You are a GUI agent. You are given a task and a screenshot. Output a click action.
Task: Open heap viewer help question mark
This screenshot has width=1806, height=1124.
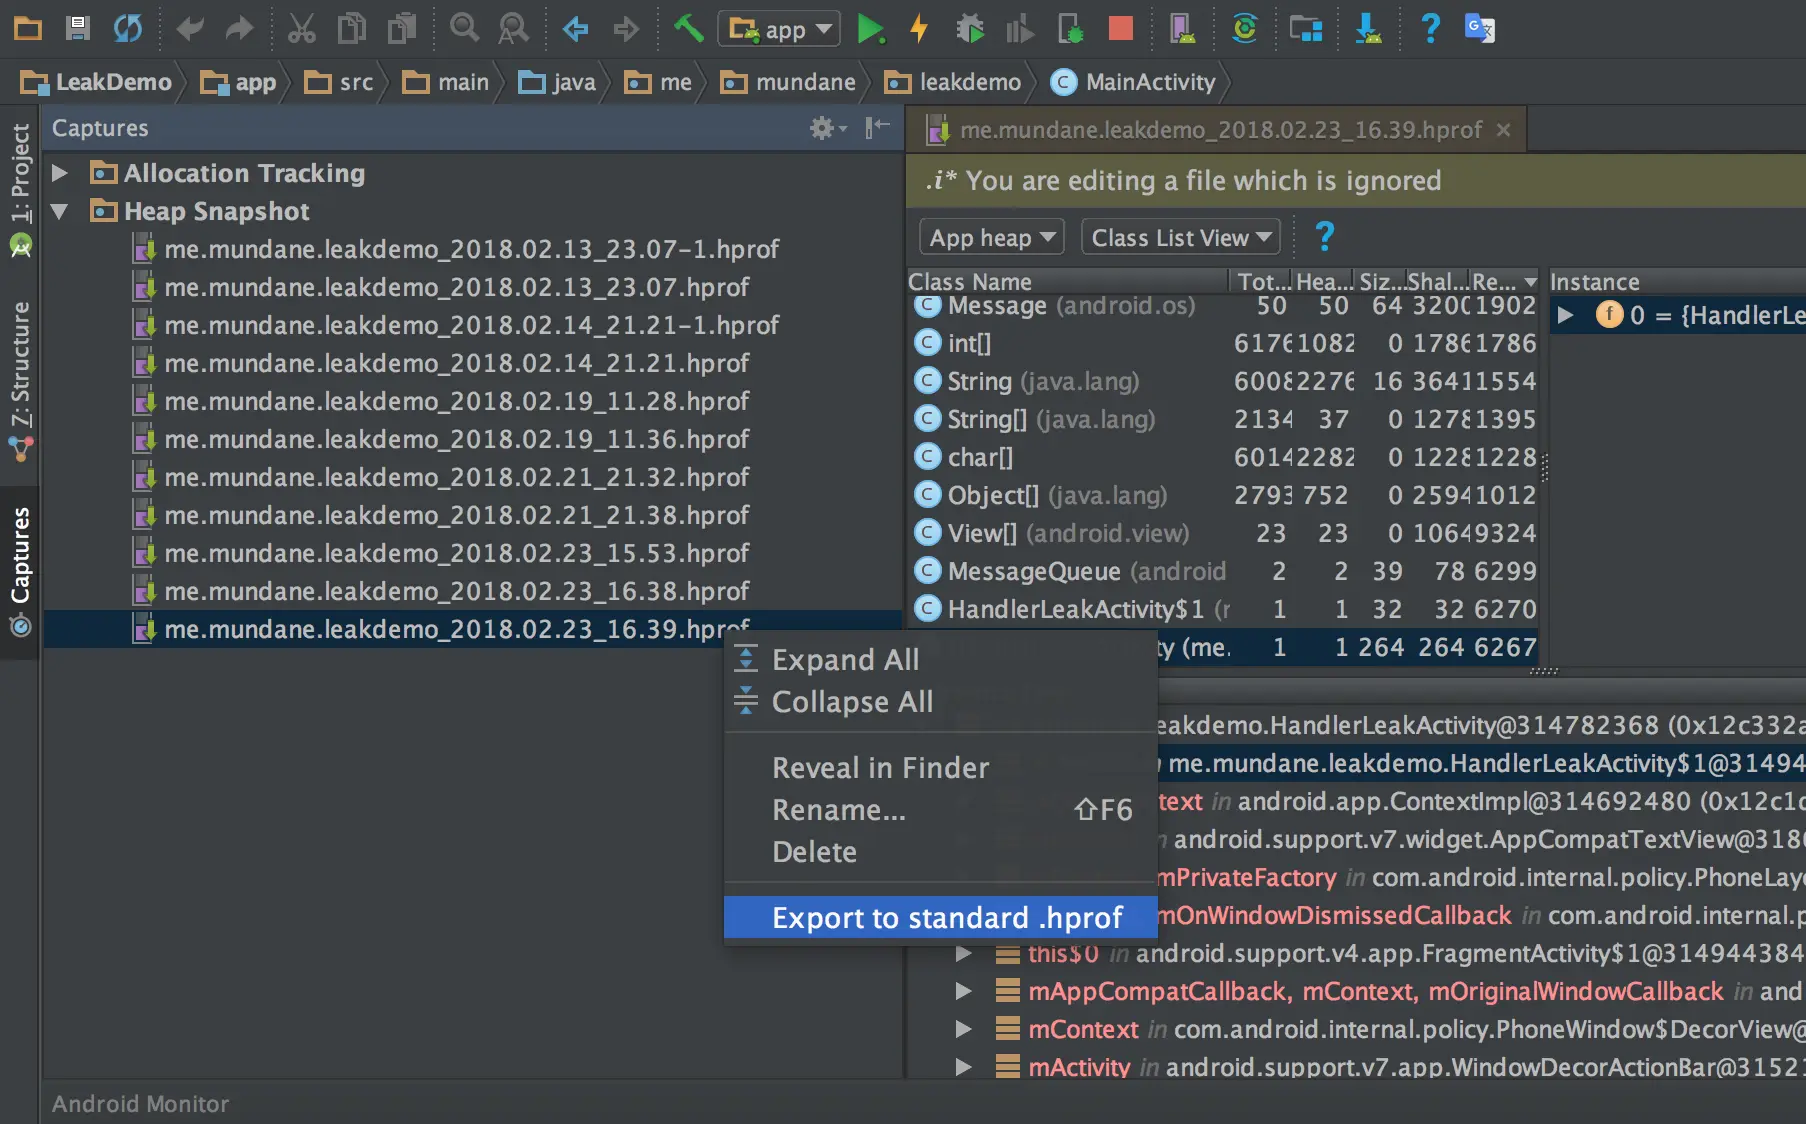(1324, 236)
